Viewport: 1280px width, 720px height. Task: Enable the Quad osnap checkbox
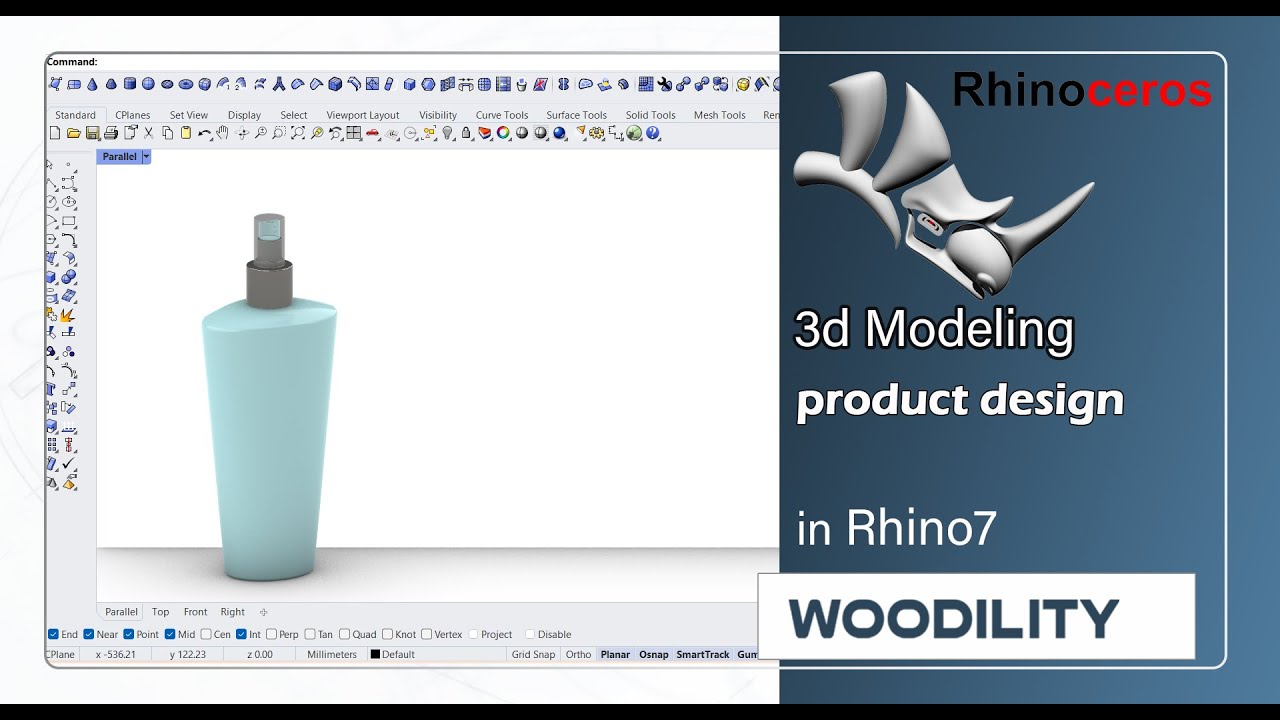point(345,634)
